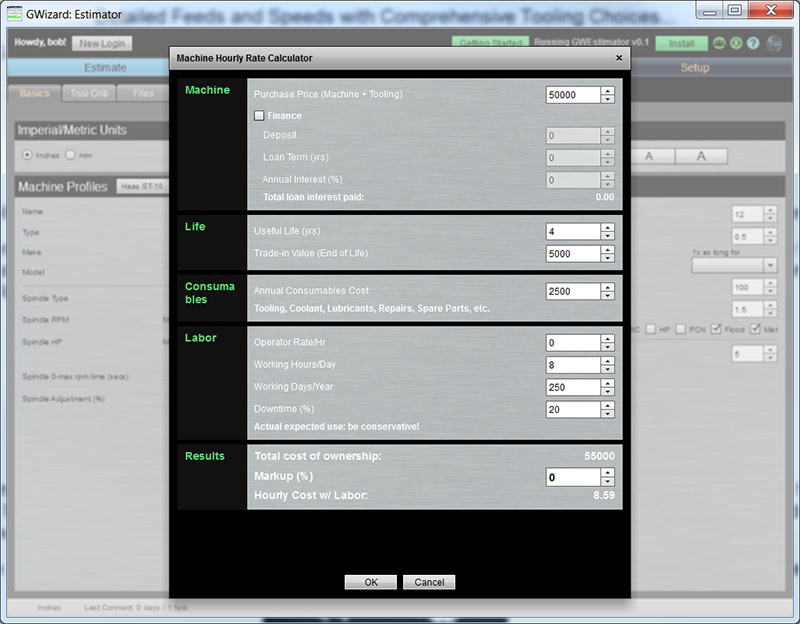Cancel the Machine Hourly Rate Calculator

click(x=429, y=582)
